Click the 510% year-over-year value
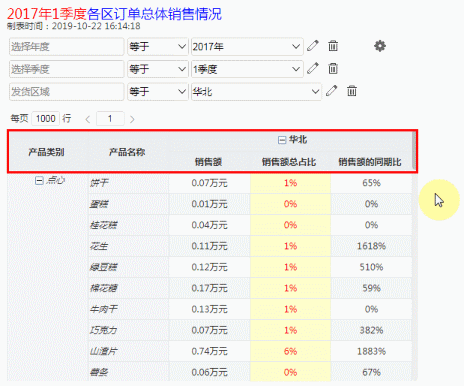Viewport: 464px width, 386px height. click(x=371, y=267)
